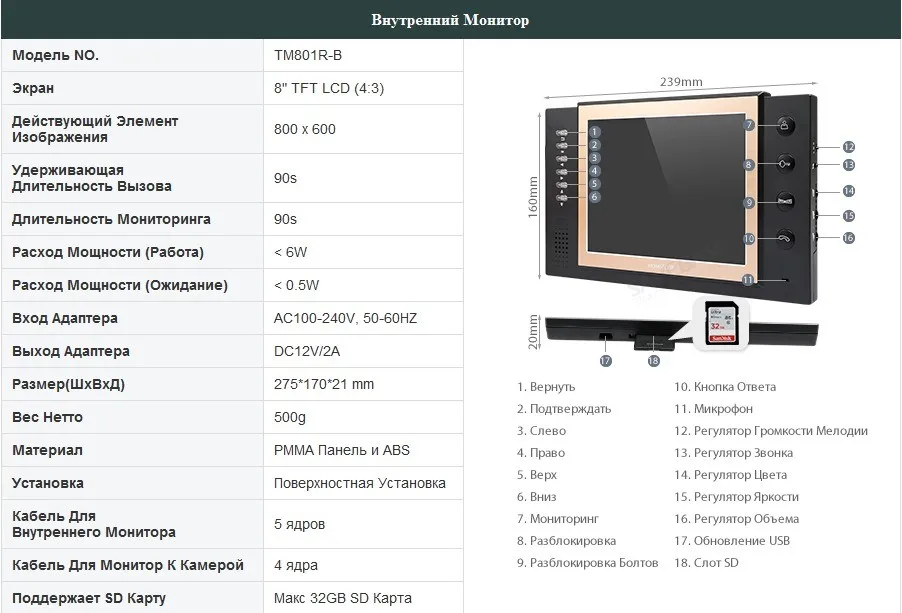
Task: Click legend item '16. Регулятор Объема'
Action: [736, 519]
